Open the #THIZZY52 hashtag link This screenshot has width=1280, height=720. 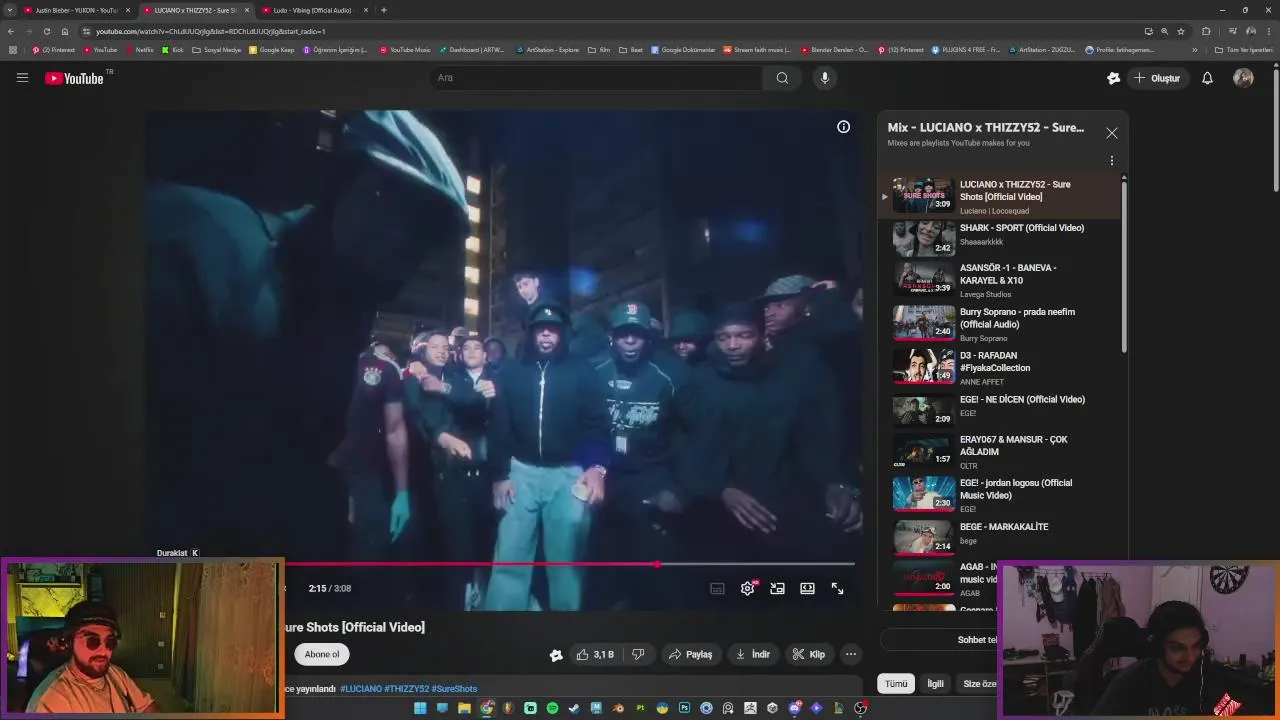(x=406, y=689)
